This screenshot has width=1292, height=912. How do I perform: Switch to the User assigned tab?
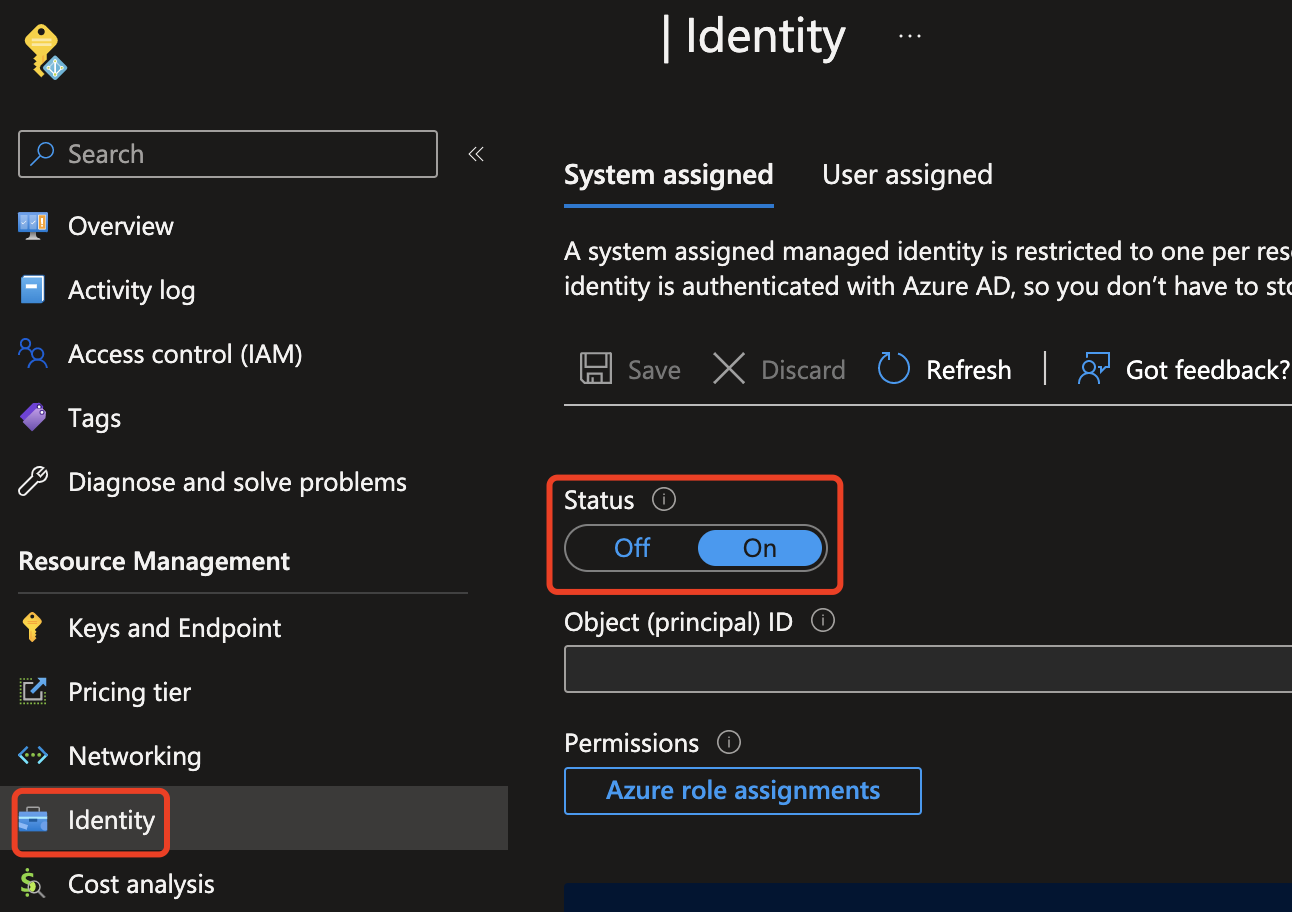pyautogui.click(x=906, y=174)
